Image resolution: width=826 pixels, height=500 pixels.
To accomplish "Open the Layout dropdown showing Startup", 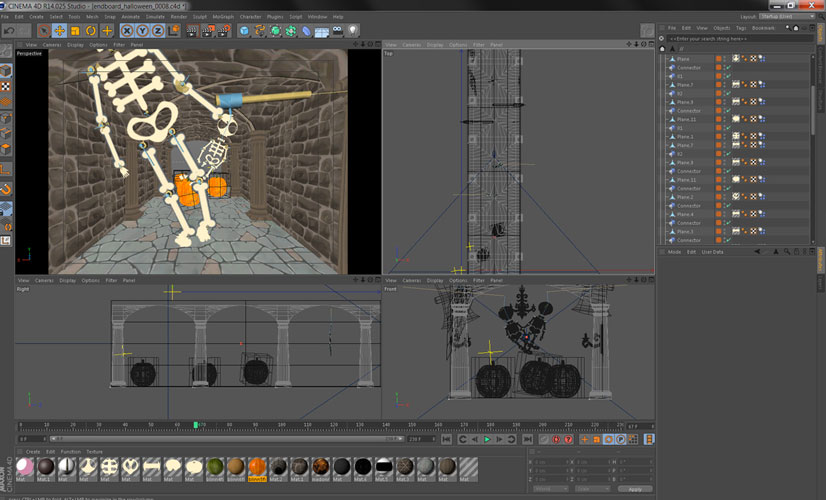I will click(x=786, y=17).
